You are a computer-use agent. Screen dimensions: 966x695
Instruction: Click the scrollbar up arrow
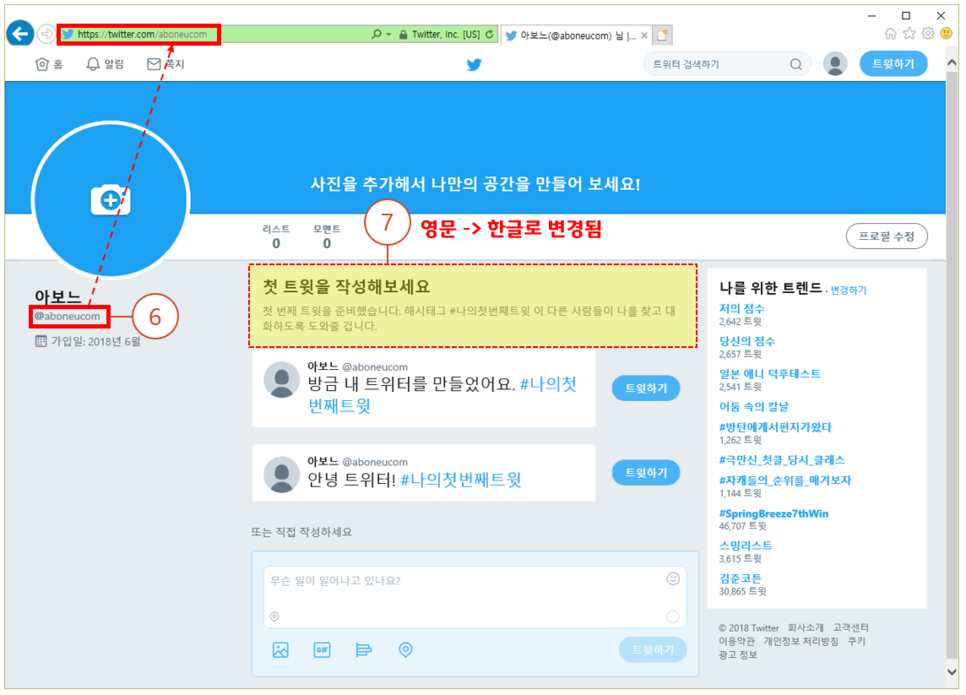pos(952,63)
